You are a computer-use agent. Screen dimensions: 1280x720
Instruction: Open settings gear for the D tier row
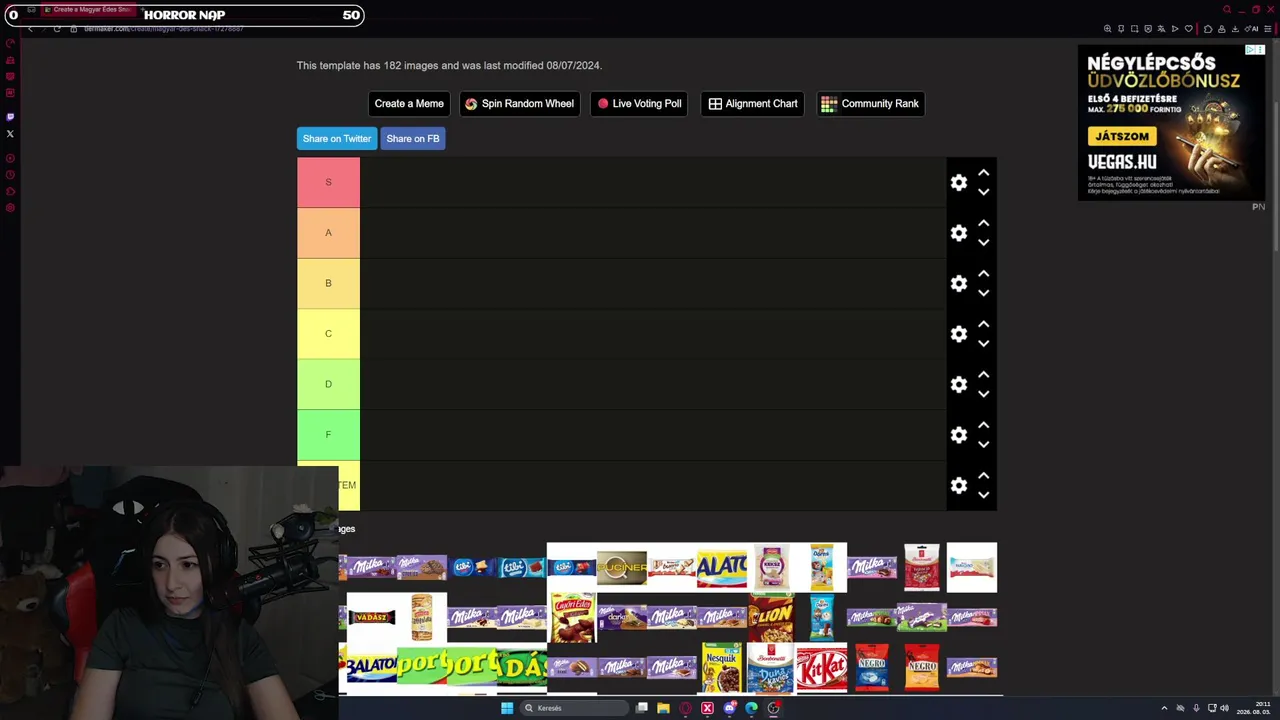959,384
